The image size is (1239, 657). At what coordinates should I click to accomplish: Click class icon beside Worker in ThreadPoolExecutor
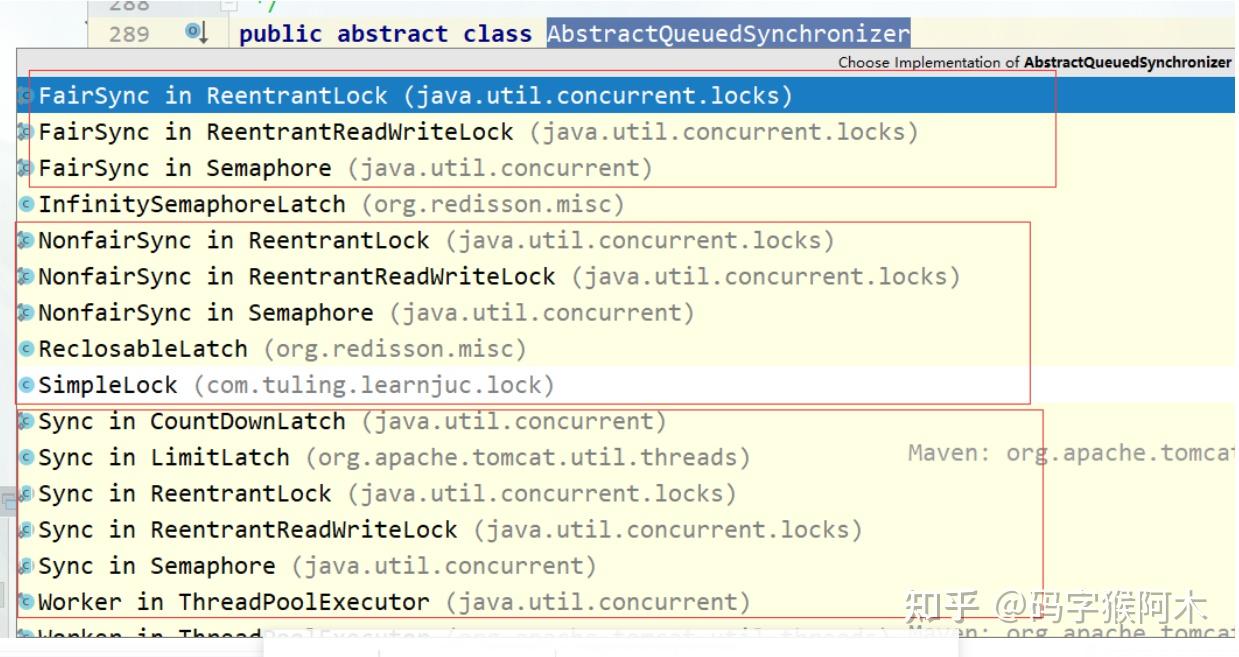(27, 602)
